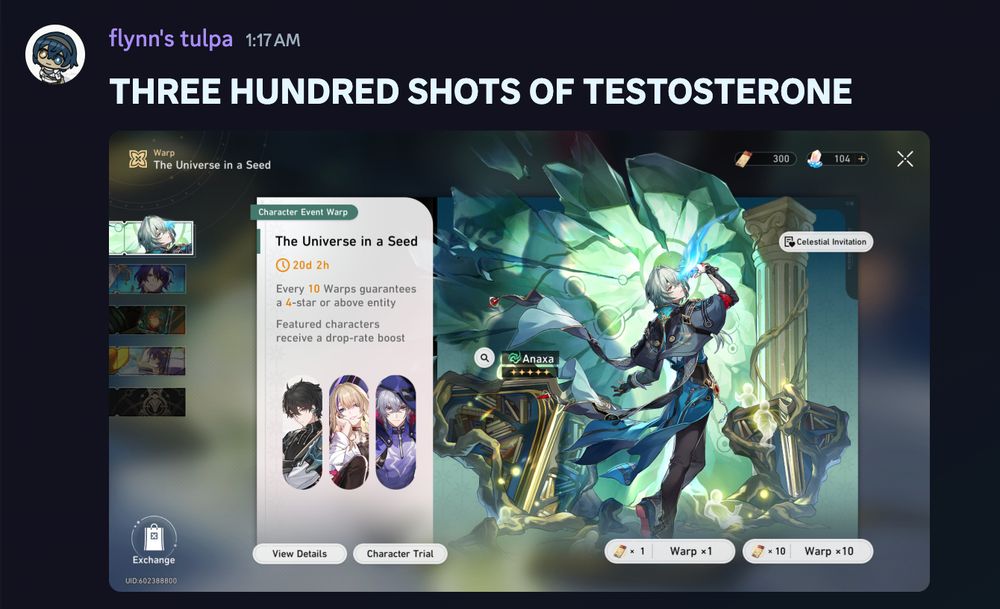Click flynn's tulpa profile avatar

(55, 54)
